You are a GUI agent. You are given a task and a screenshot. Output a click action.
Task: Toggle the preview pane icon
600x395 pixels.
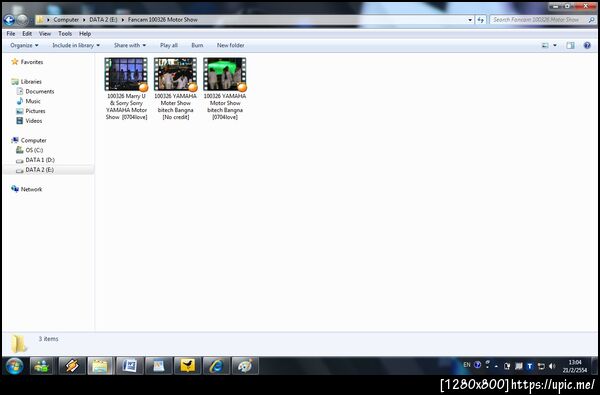click(x=570, y=46)
